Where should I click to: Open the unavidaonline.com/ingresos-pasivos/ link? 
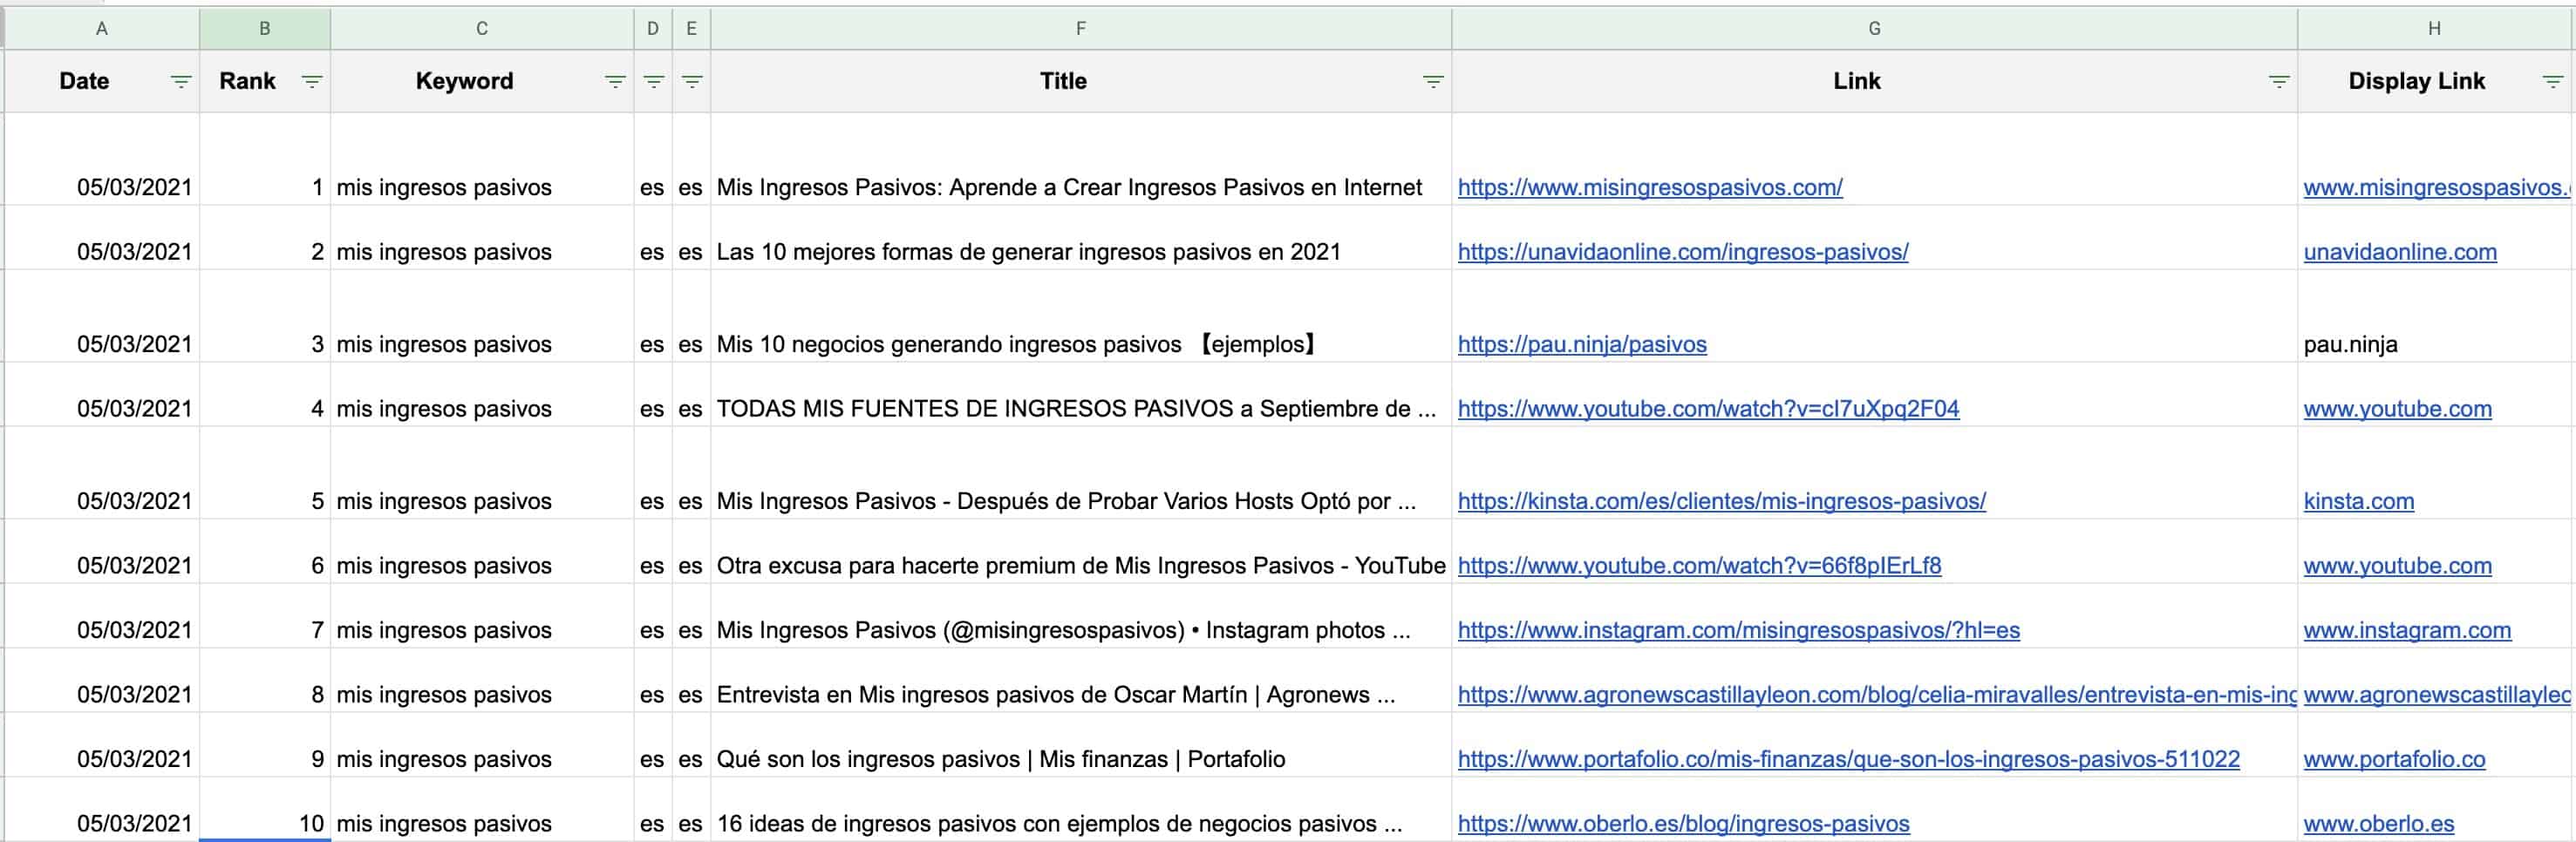1683,252
